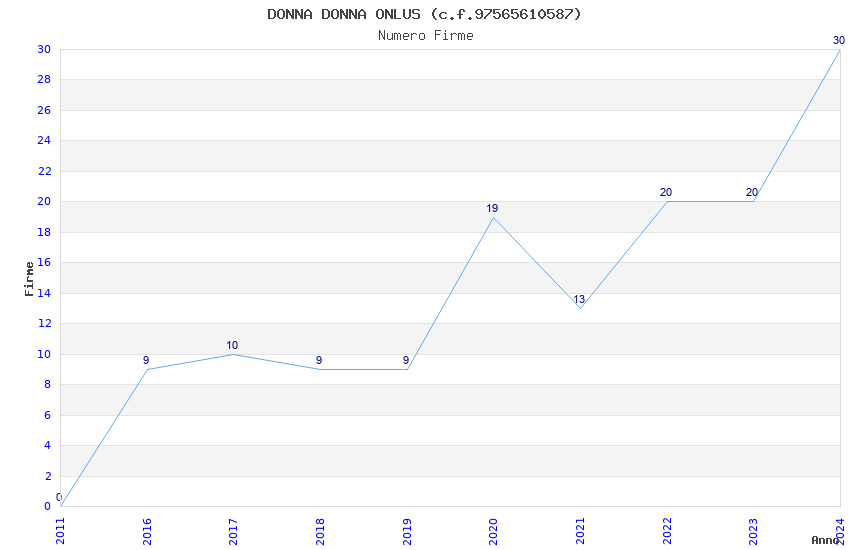Click the x-axis year label 2024

pyautogui.click(x=840, y=532)
